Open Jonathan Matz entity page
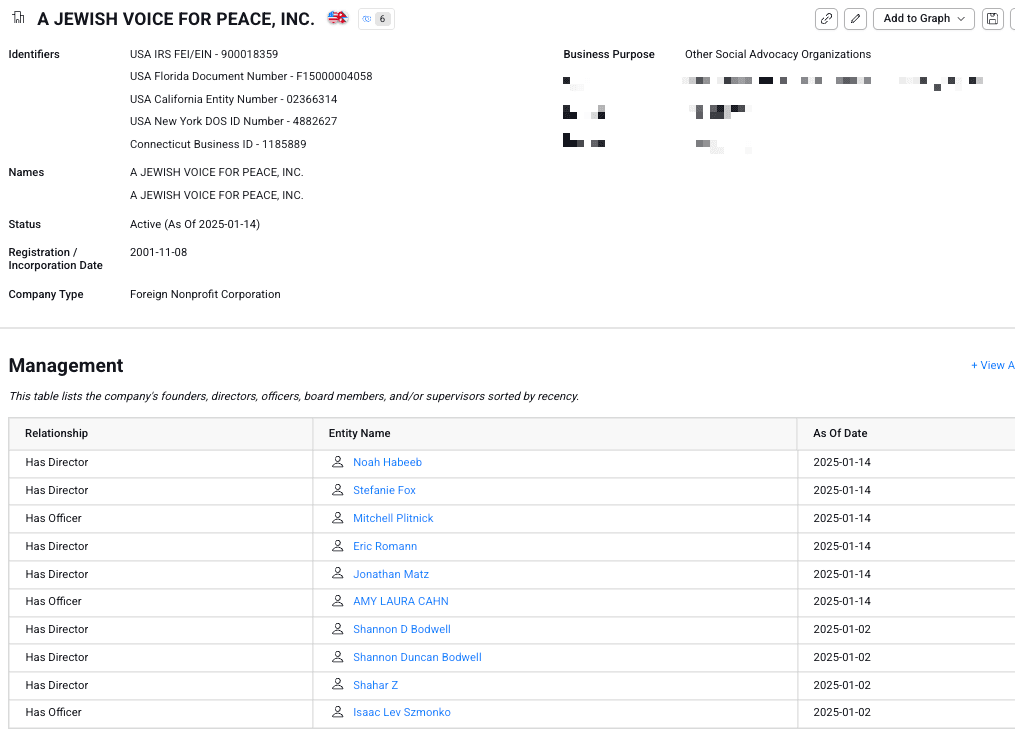Viewport: 1015px width, 745px height. [x=390, y=574]
